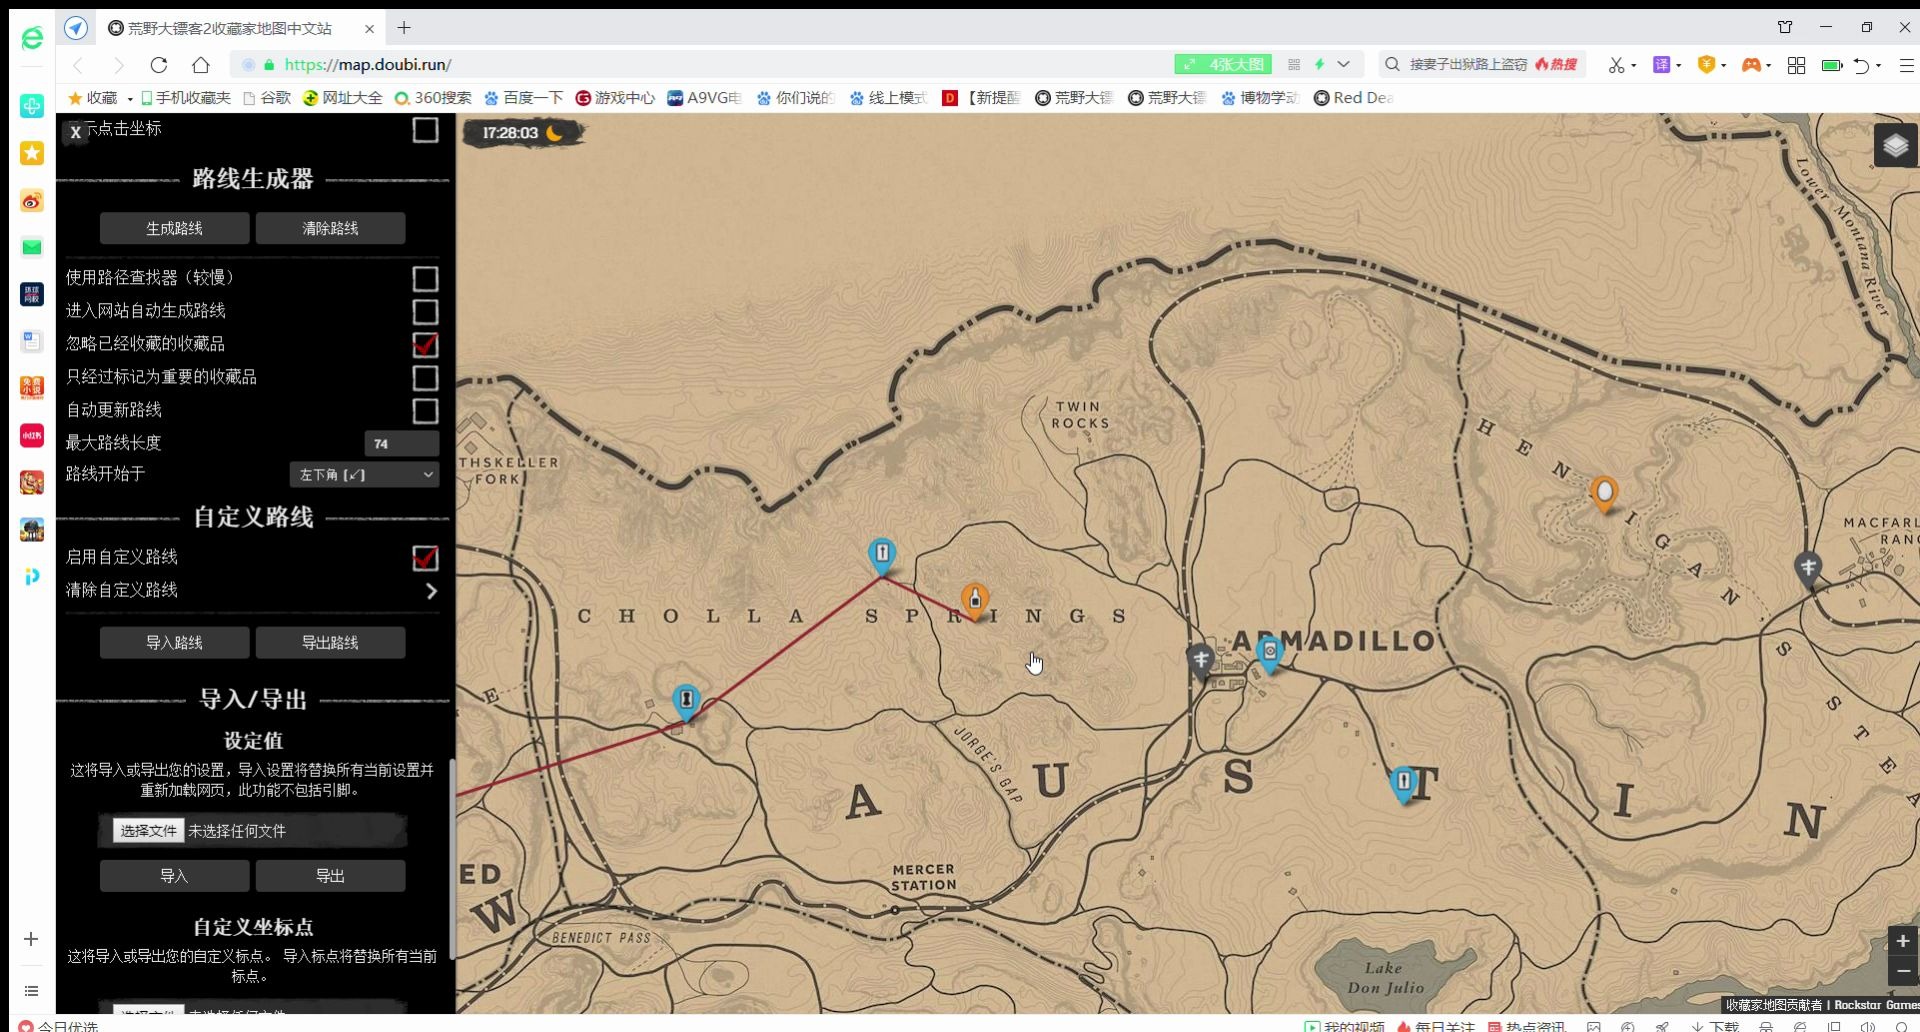1920x1032 pixels.
Task: Open the translate extension icon
Action: coord(1662,65)
